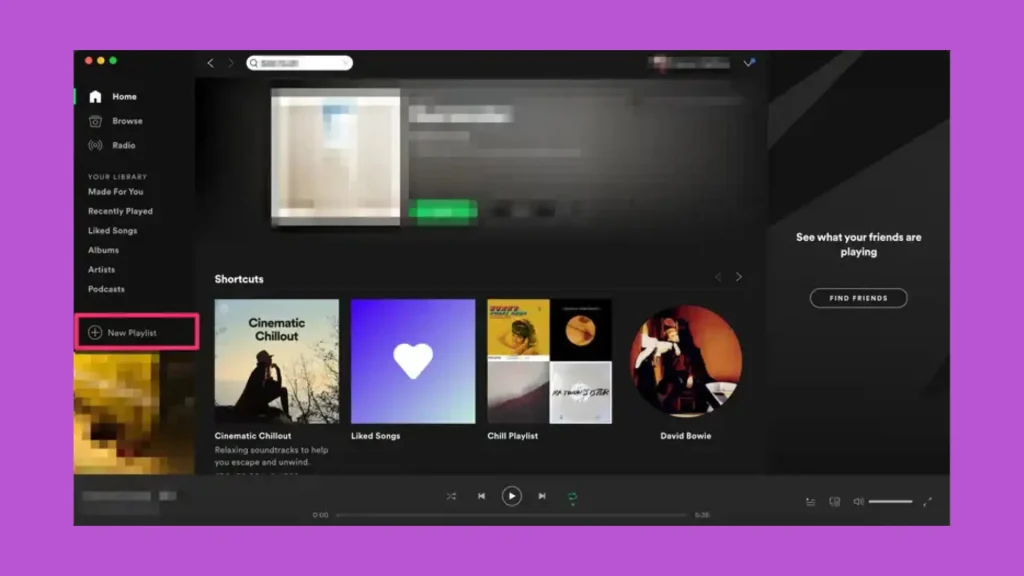Mute audio with the volume icon
This screenshot has width=1024, height=576.
click(857, 500)
